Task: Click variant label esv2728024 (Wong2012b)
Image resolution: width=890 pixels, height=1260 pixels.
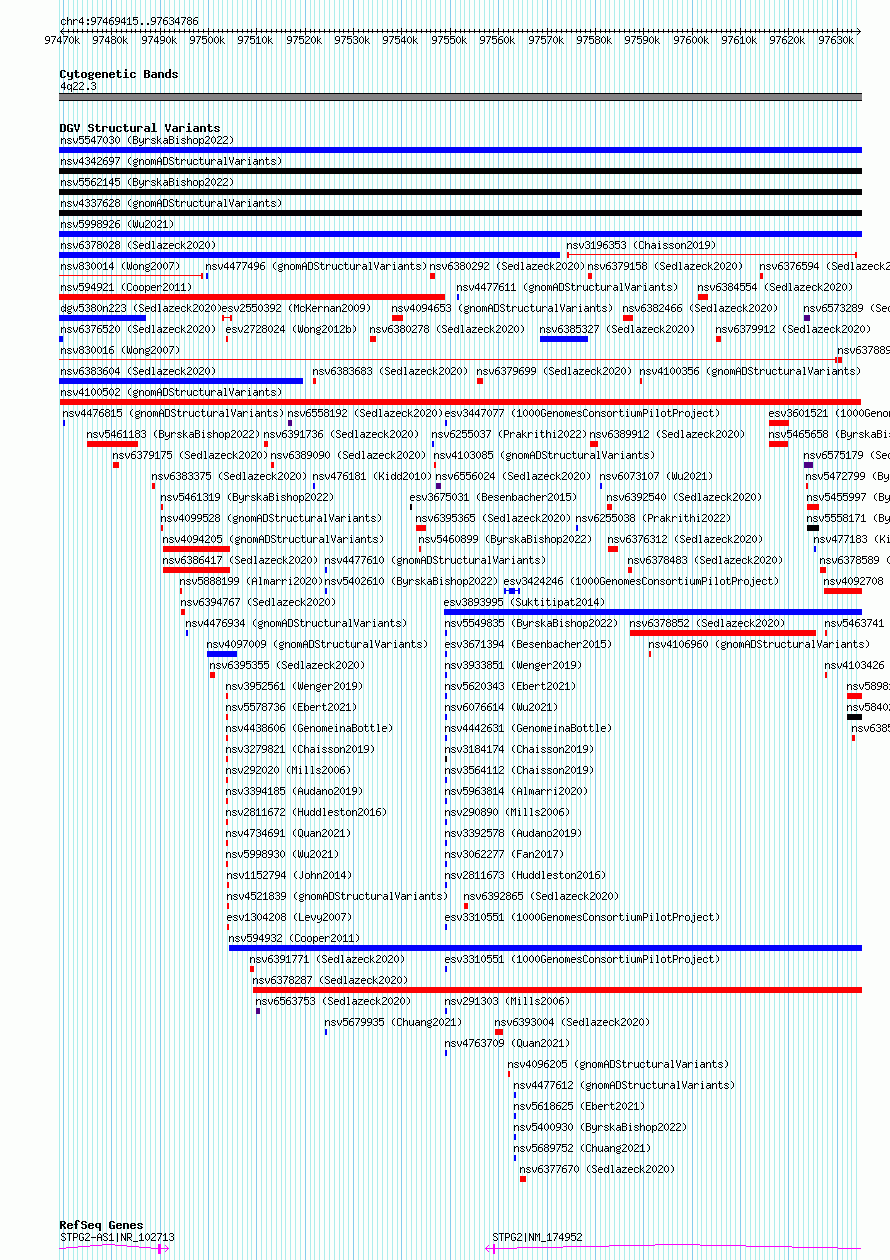Action: [x=291, y=329]
